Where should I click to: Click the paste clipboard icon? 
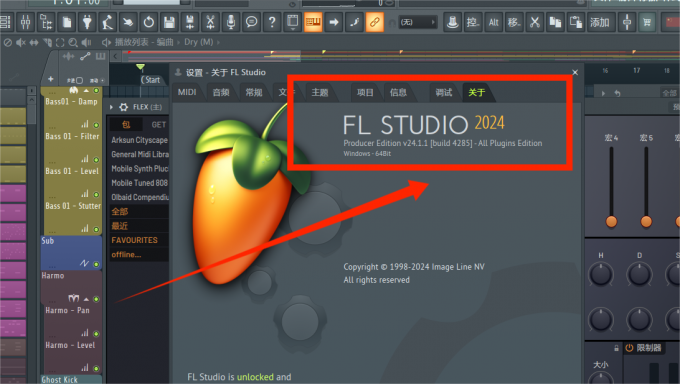pos(576,22)
